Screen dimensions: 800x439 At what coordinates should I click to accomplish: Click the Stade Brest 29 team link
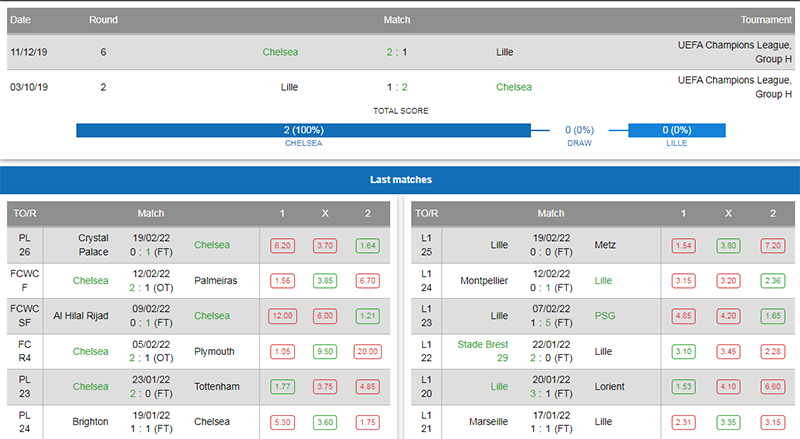483,351
